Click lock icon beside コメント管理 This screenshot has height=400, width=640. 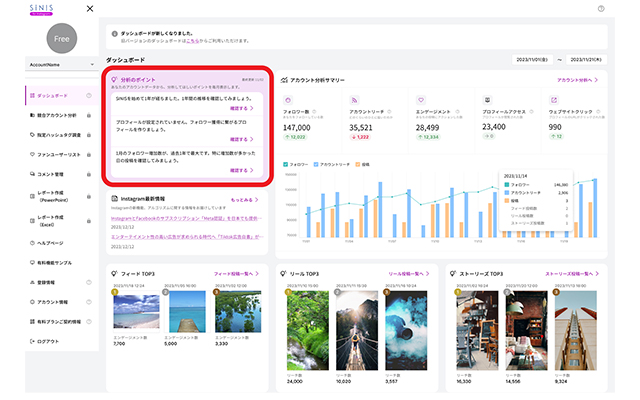click(x=89, y=174)
